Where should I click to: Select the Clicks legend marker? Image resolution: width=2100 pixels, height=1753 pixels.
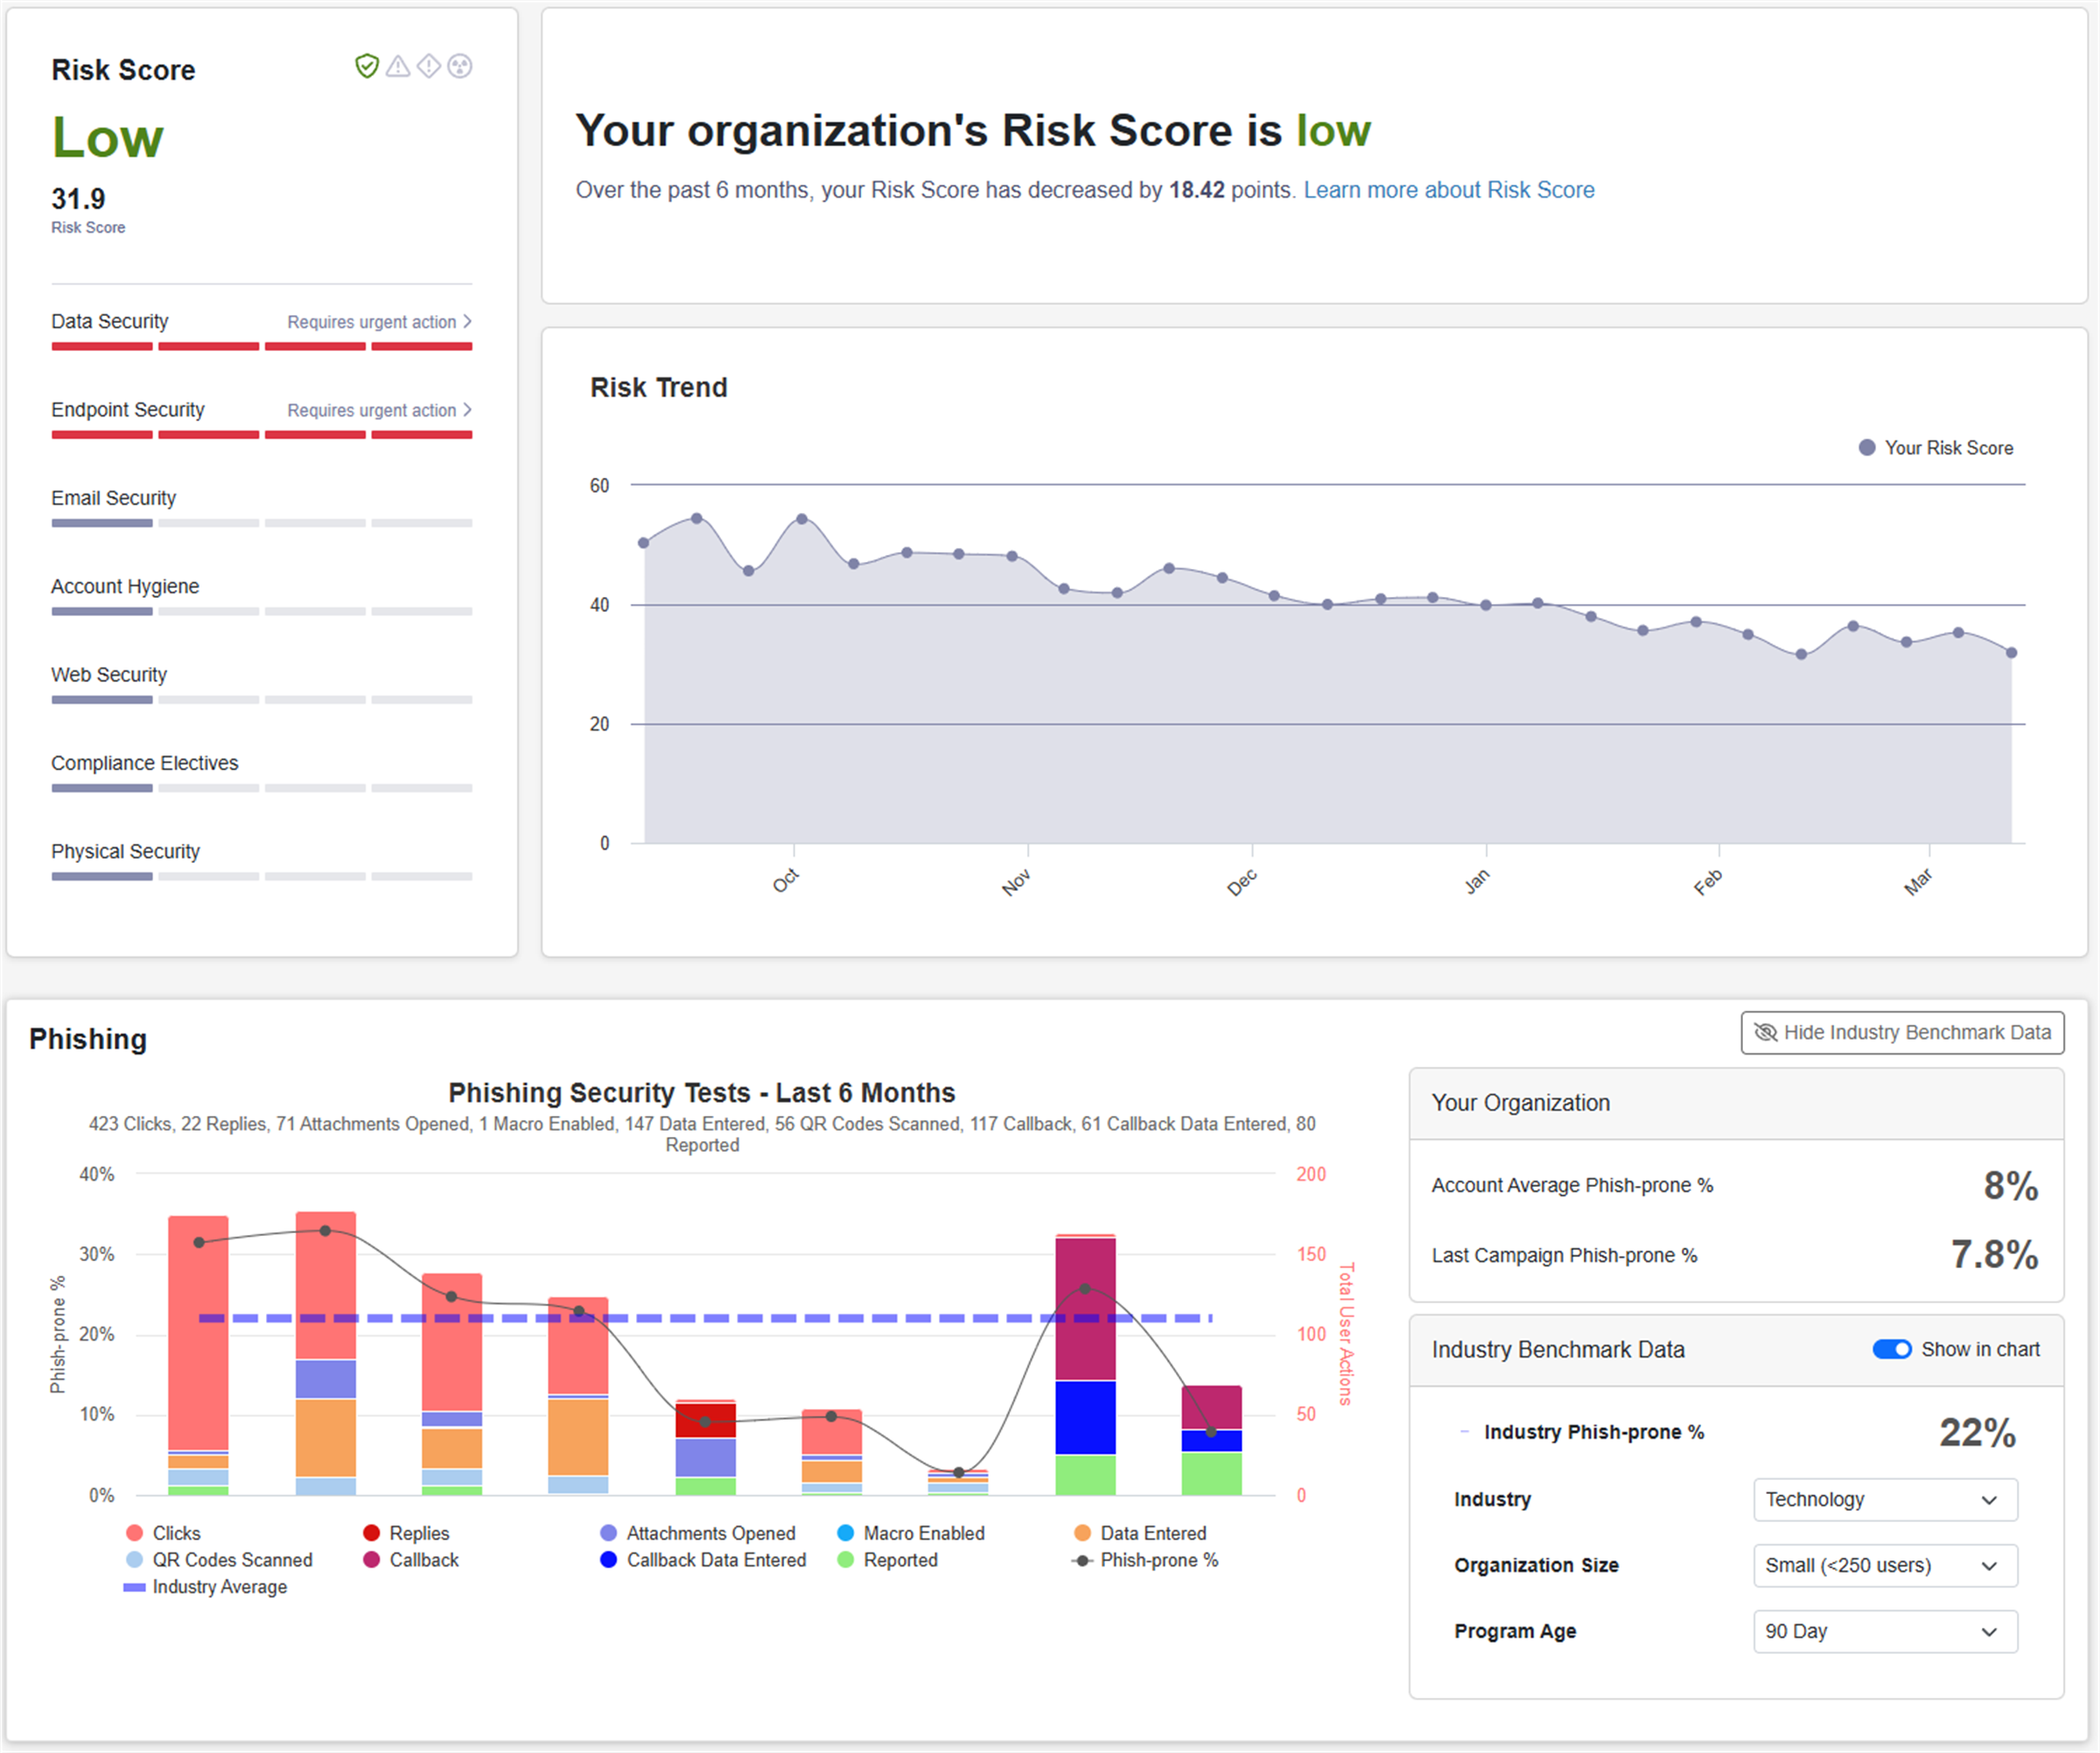click(134, 1532)
